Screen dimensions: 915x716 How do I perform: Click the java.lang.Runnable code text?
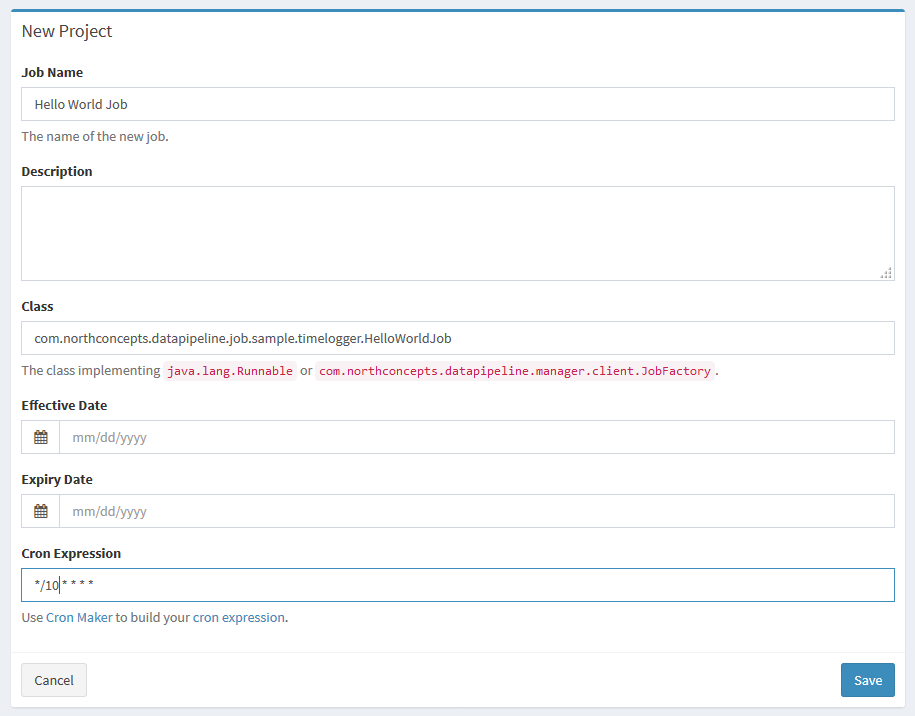tap(230, 371)
